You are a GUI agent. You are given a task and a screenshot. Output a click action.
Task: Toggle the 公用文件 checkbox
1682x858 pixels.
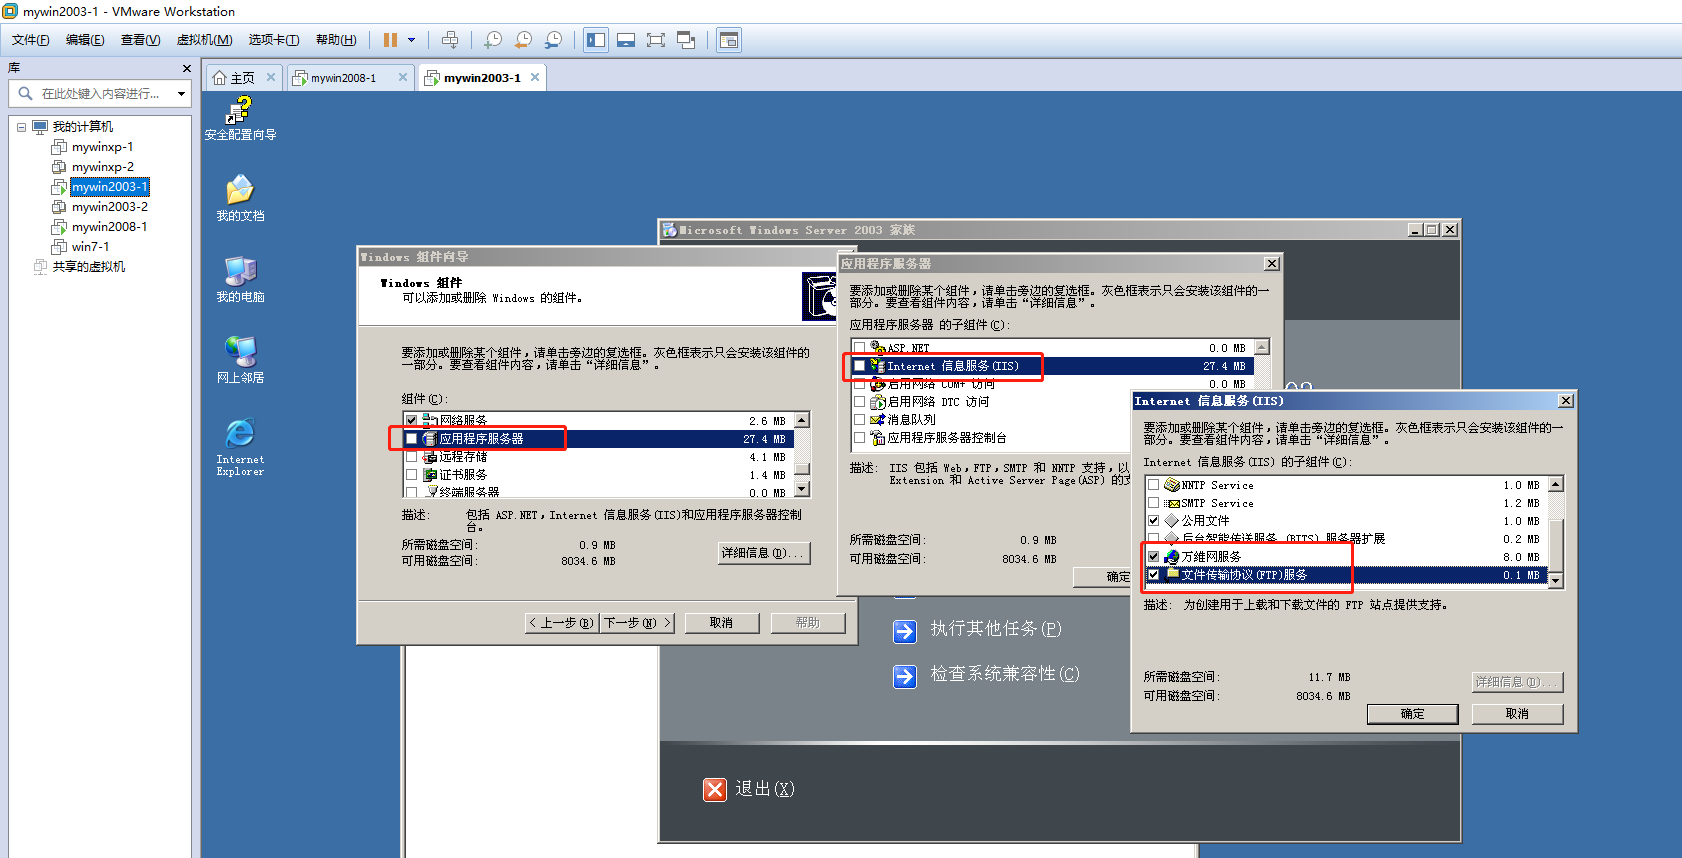[x=1153, y=521]
